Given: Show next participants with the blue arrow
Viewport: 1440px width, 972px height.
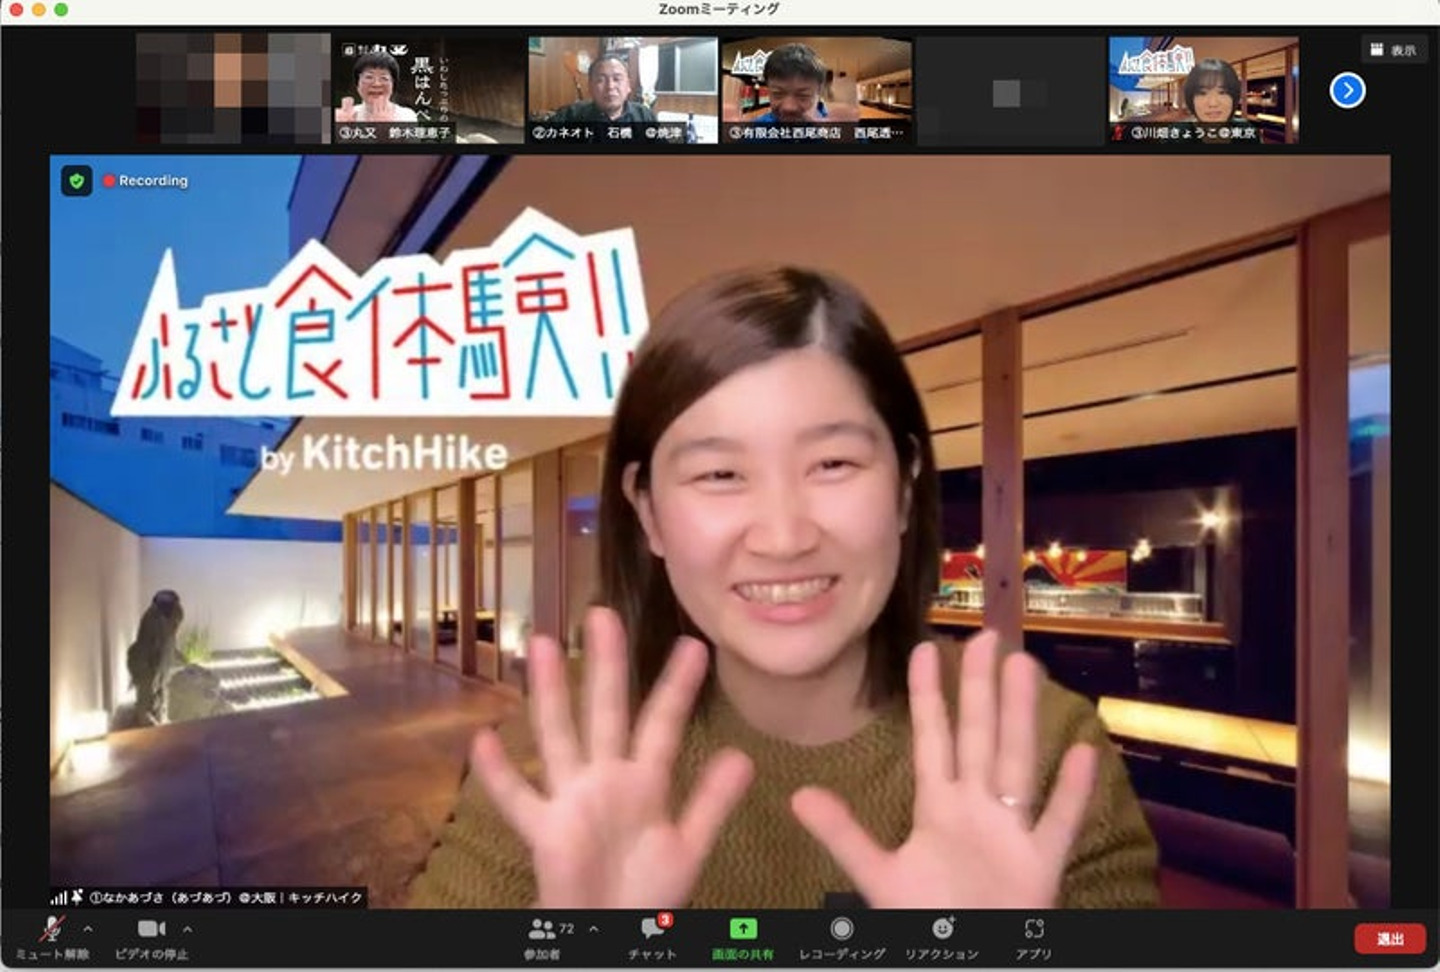Looking at the screenshot, I should (x=1347, y=91).
